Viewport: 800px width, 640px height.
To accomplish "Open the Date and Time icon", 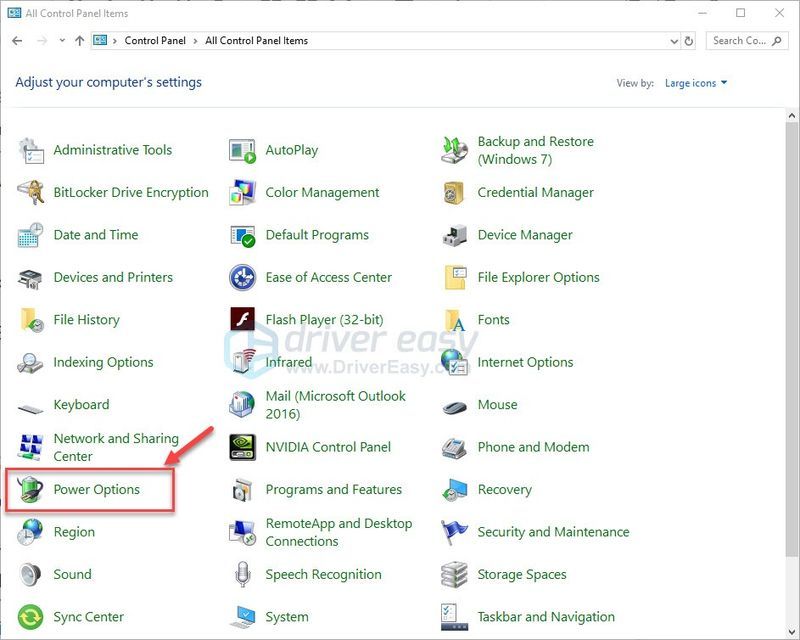I will click(x=31, y=235).
